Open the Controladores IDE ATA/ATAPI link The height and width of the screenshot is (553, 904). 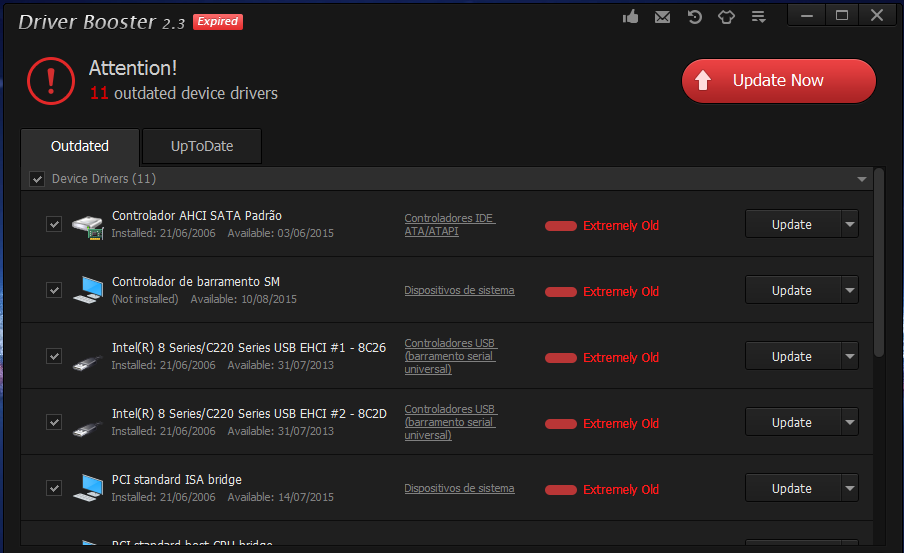450,224
